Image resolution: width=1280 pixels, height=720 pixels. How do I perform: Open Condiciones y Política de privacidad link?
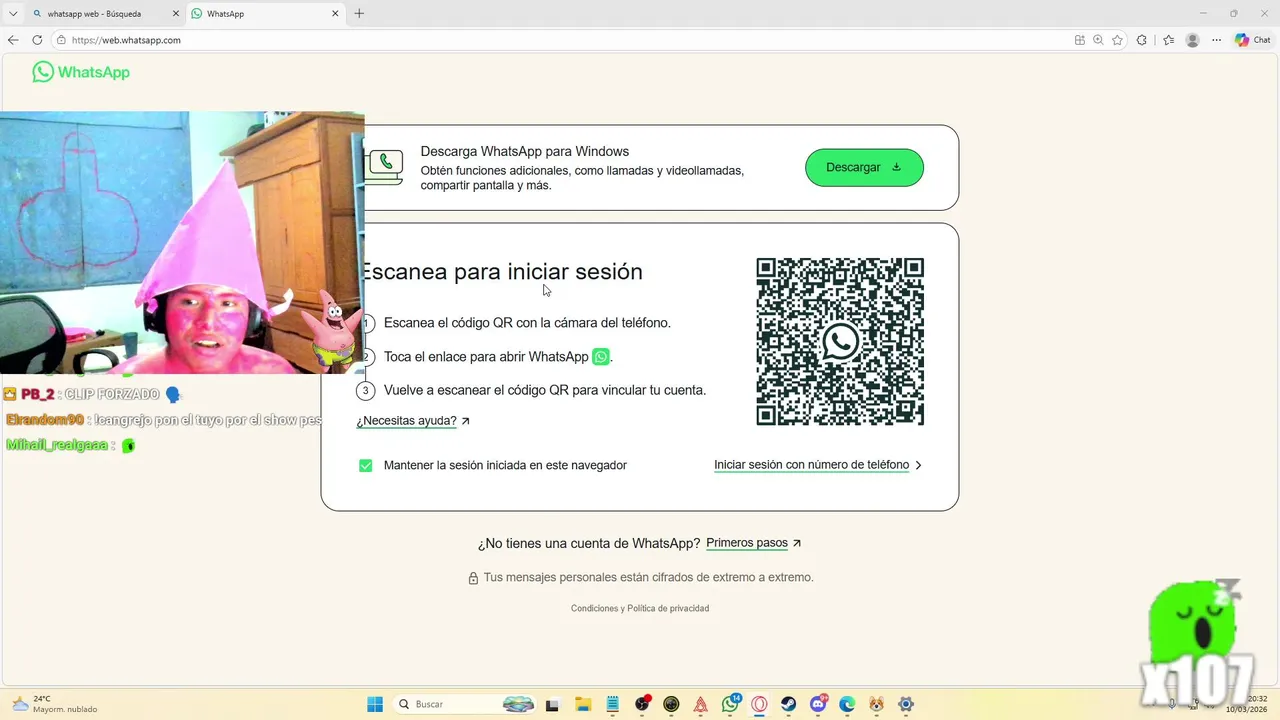640,608
